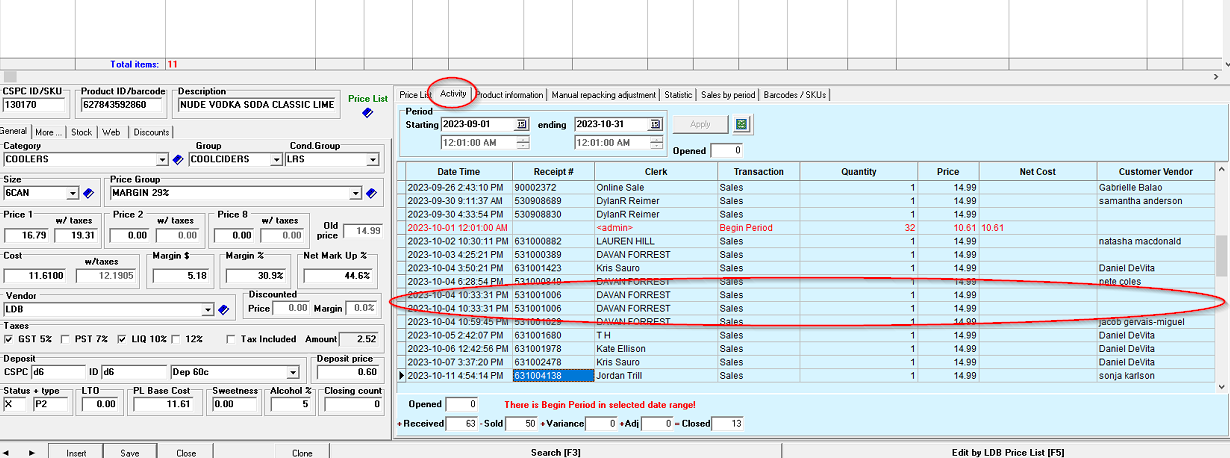The width and height of the screenshot is (1230, 458).
Task: Click the Cost 11.6100 field
Action: 34,275
